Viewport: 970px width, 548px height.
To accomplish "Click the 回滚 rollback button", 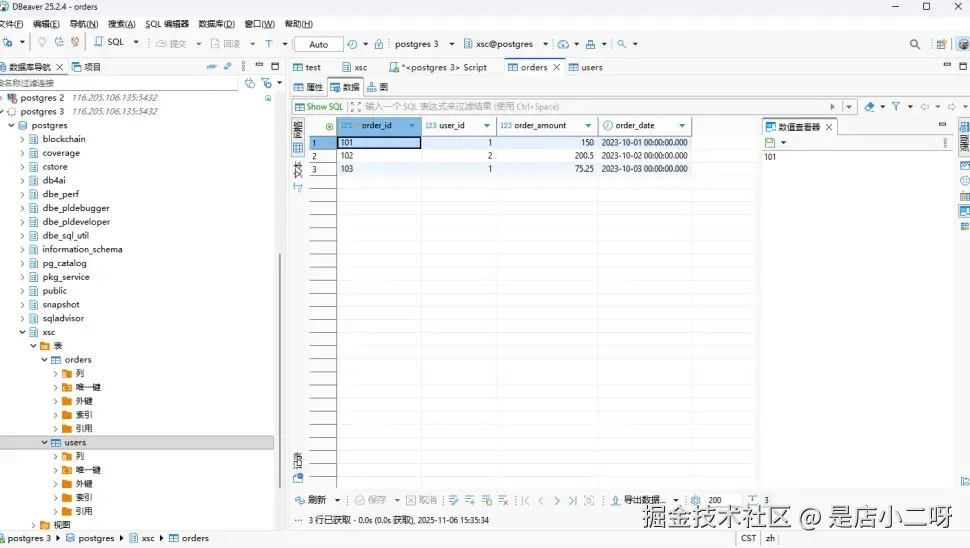I will [225, 44].
